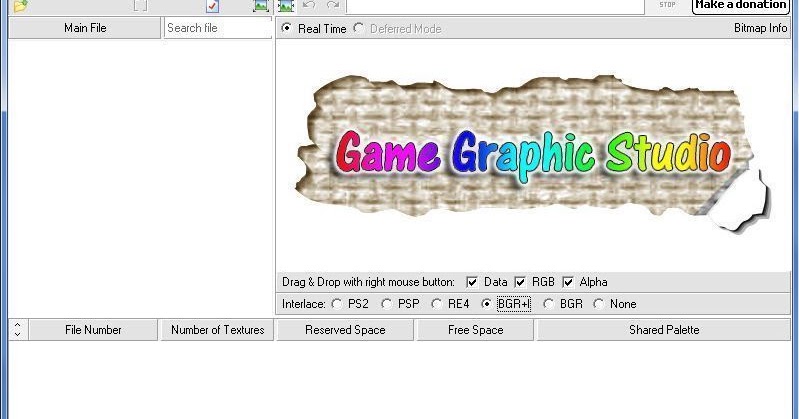
Task: Select PS2 interlace option
Action: [x=336, y=304]
